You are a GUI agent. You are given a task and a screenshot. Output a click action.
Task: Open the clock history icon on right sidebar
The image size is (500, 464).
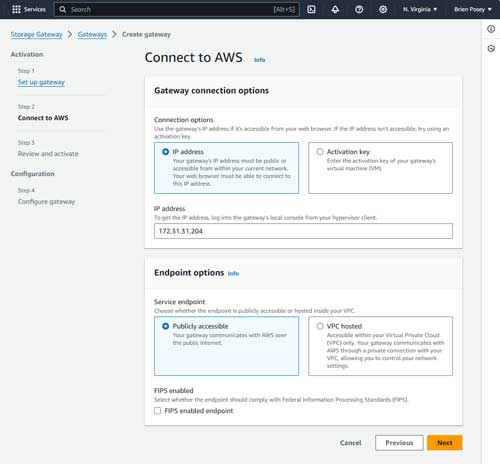(x=491, y=49)
